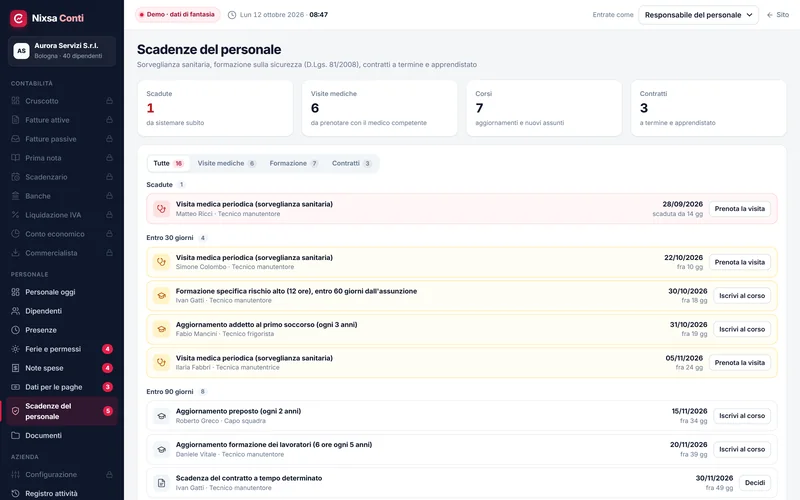Click the Presenze clock icon
The height and width of the screenshot is (500, 800).
(x=15, y=330)
